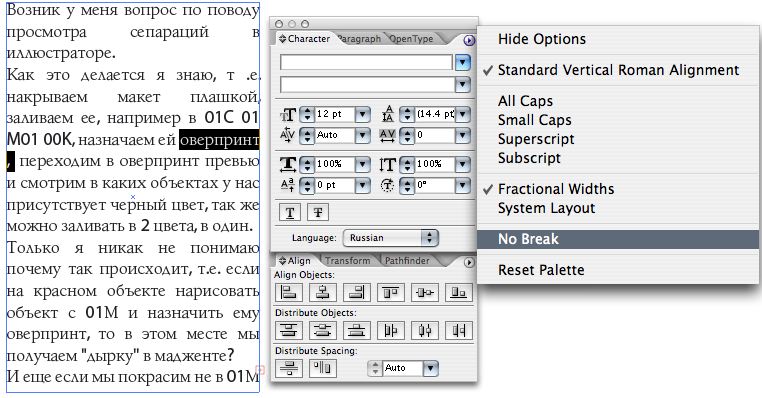
Task: Click Vertical Distribute Center icon
Action: click(x=323, y=330)
